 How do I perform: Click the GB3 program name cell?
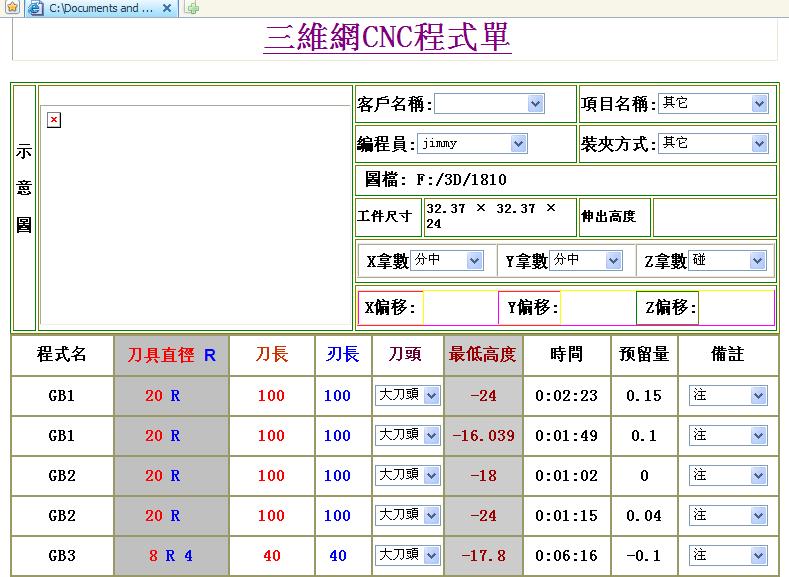62,556
